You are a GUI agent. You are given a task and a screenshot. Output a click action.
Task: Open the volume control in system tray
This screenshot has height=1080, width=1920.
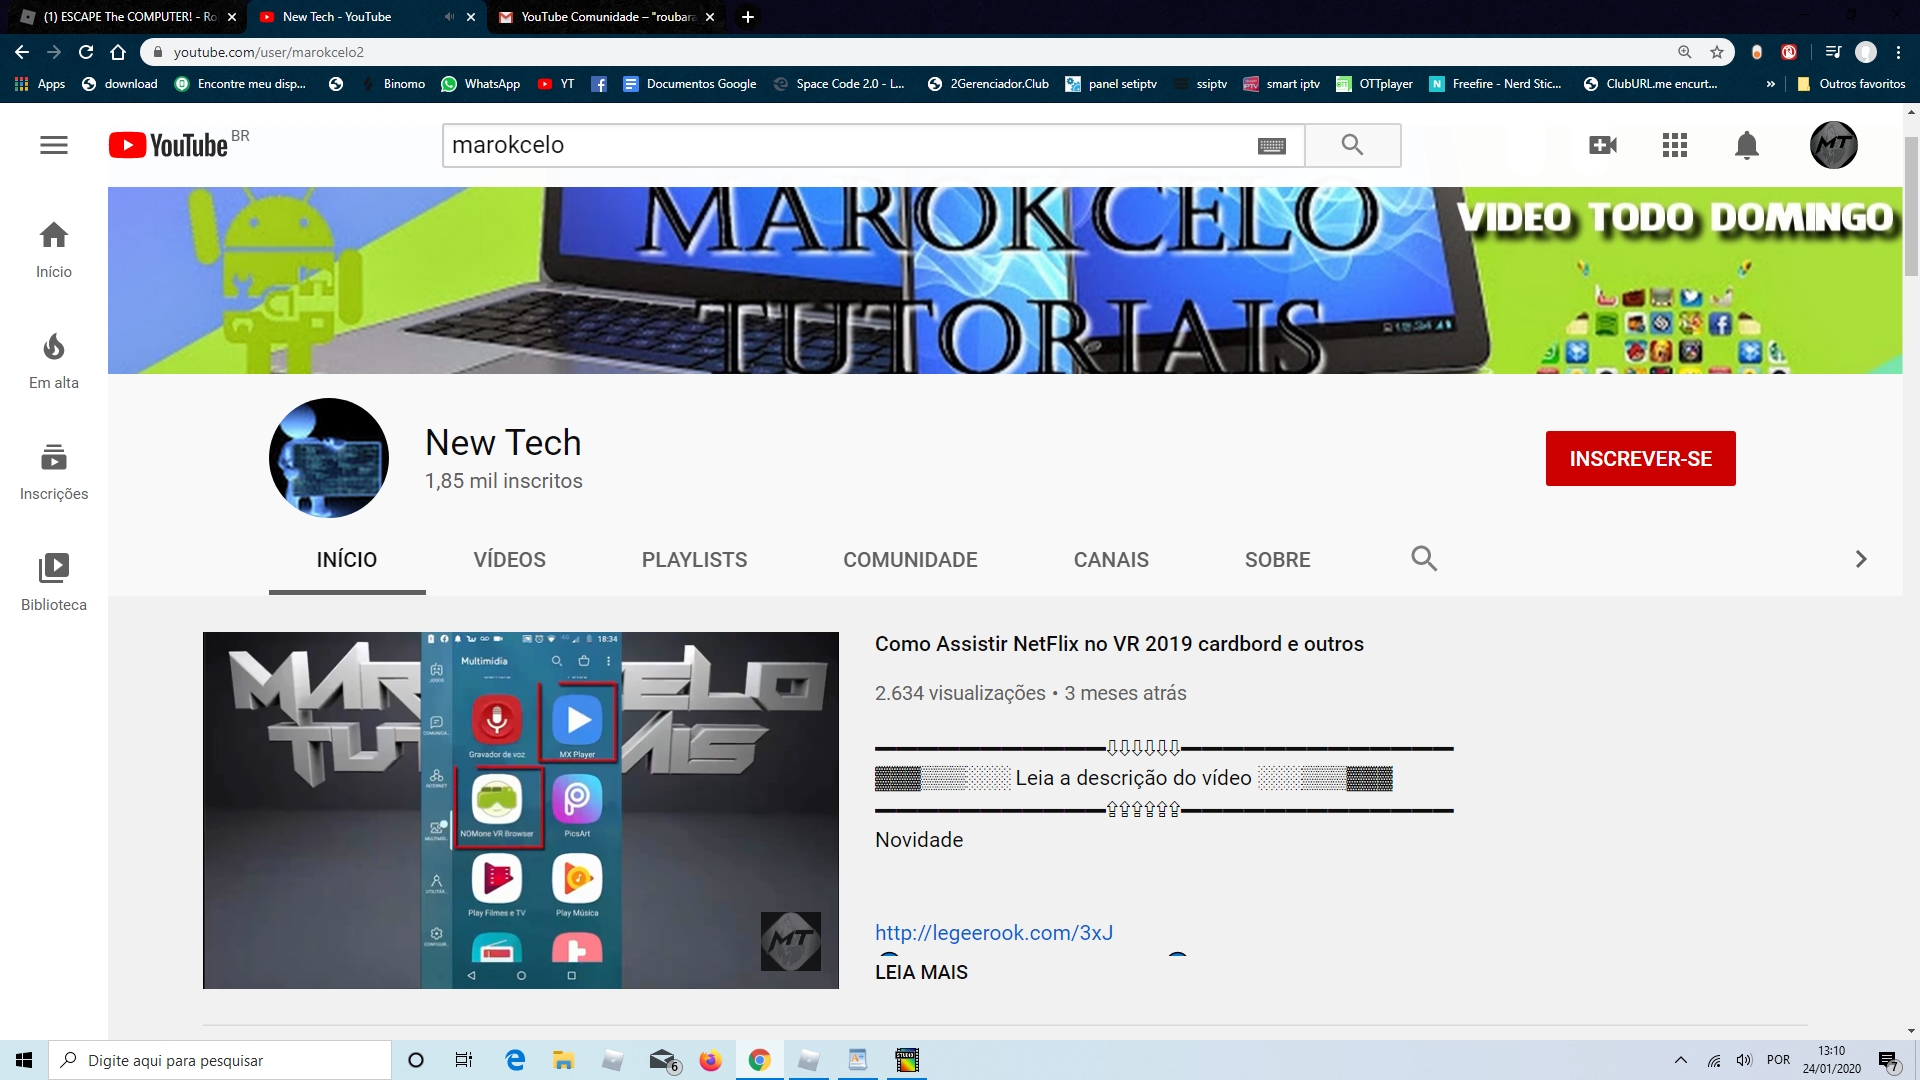(x=1745, y=1060)
